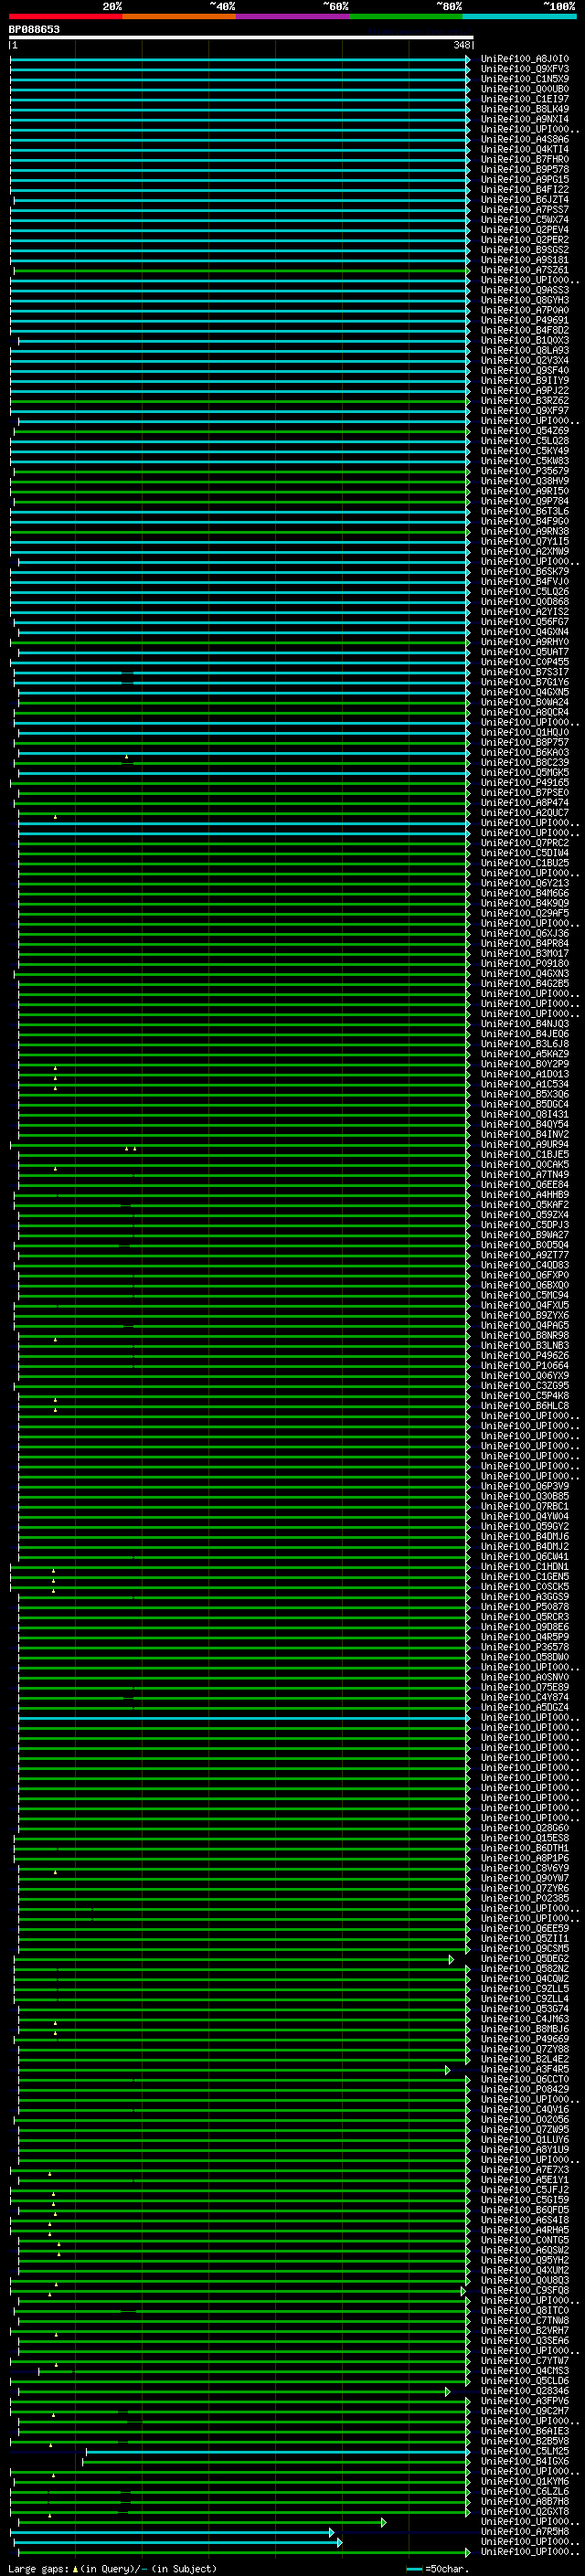Click the UniRef100_Q5UAT7 sequence name
The image size is (585, 2576).
[525, 652]
